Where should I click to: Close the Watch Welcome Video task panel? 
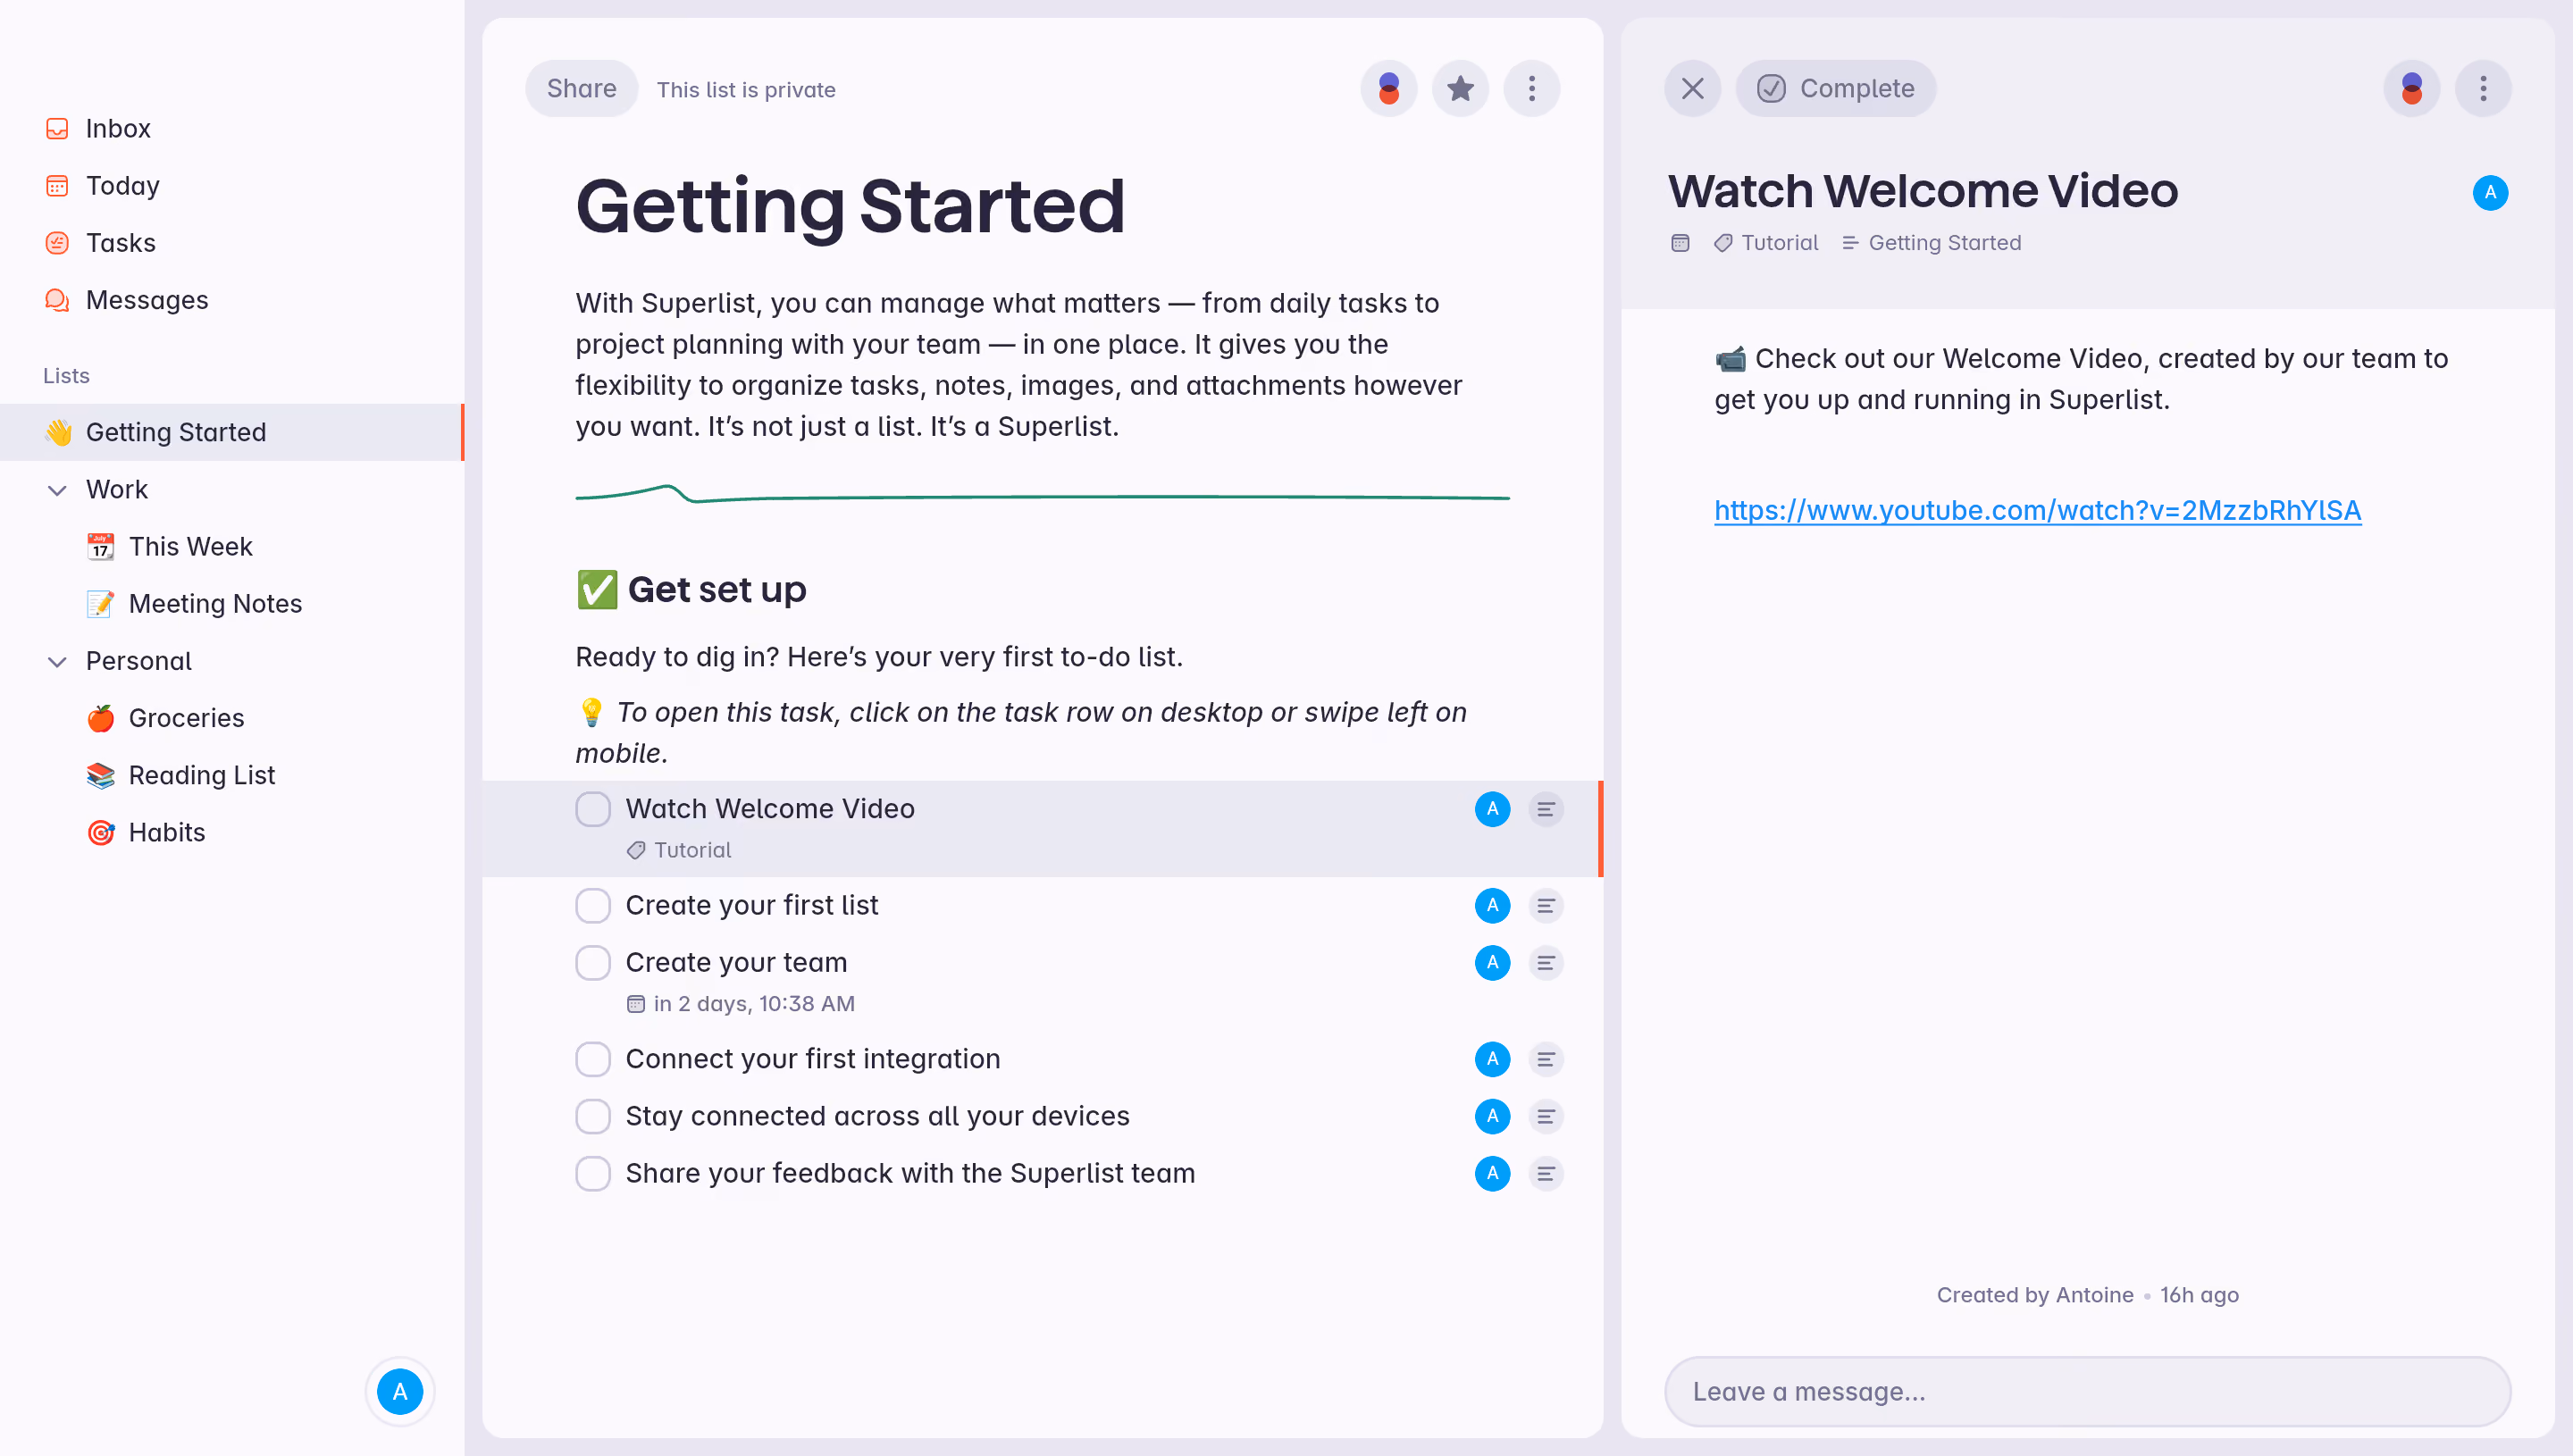click(1692, 89)
